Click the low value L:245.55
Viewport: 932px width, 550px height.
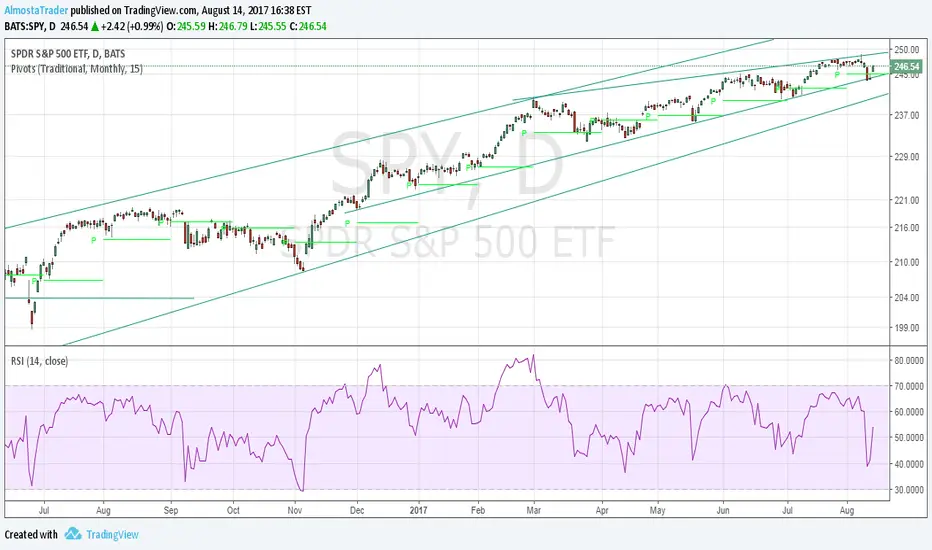click(268, 26)
